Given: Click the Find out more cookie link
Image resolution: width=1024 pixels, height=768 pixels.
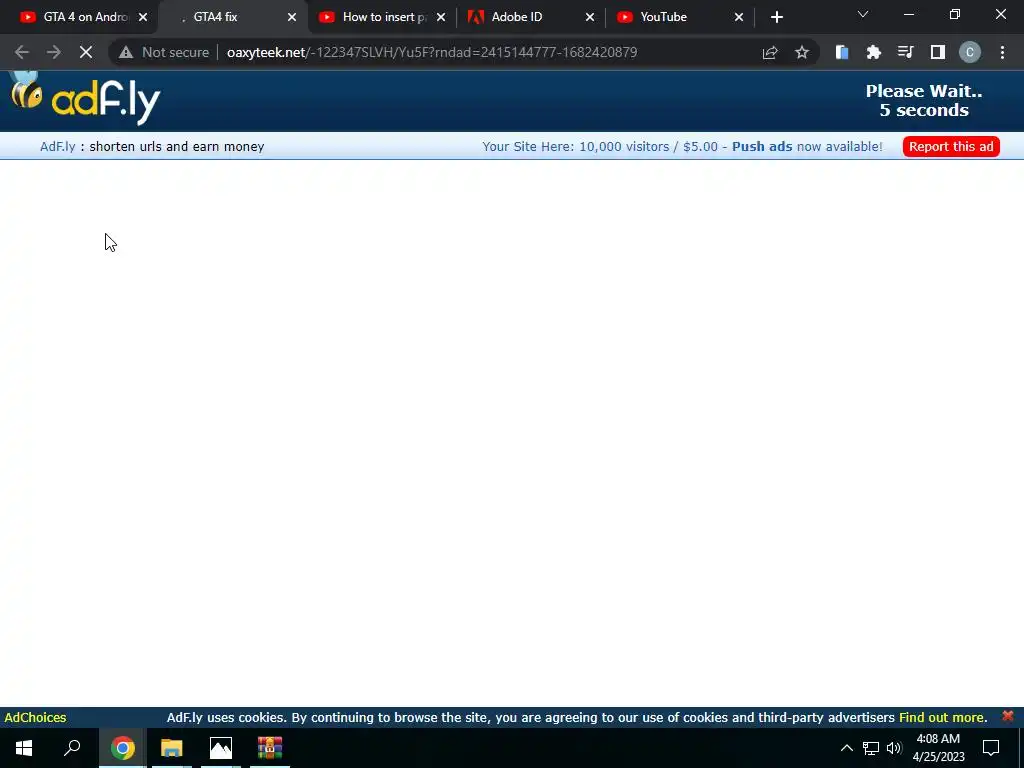Looking at the screenshot, I should click(x=943, y=717).
